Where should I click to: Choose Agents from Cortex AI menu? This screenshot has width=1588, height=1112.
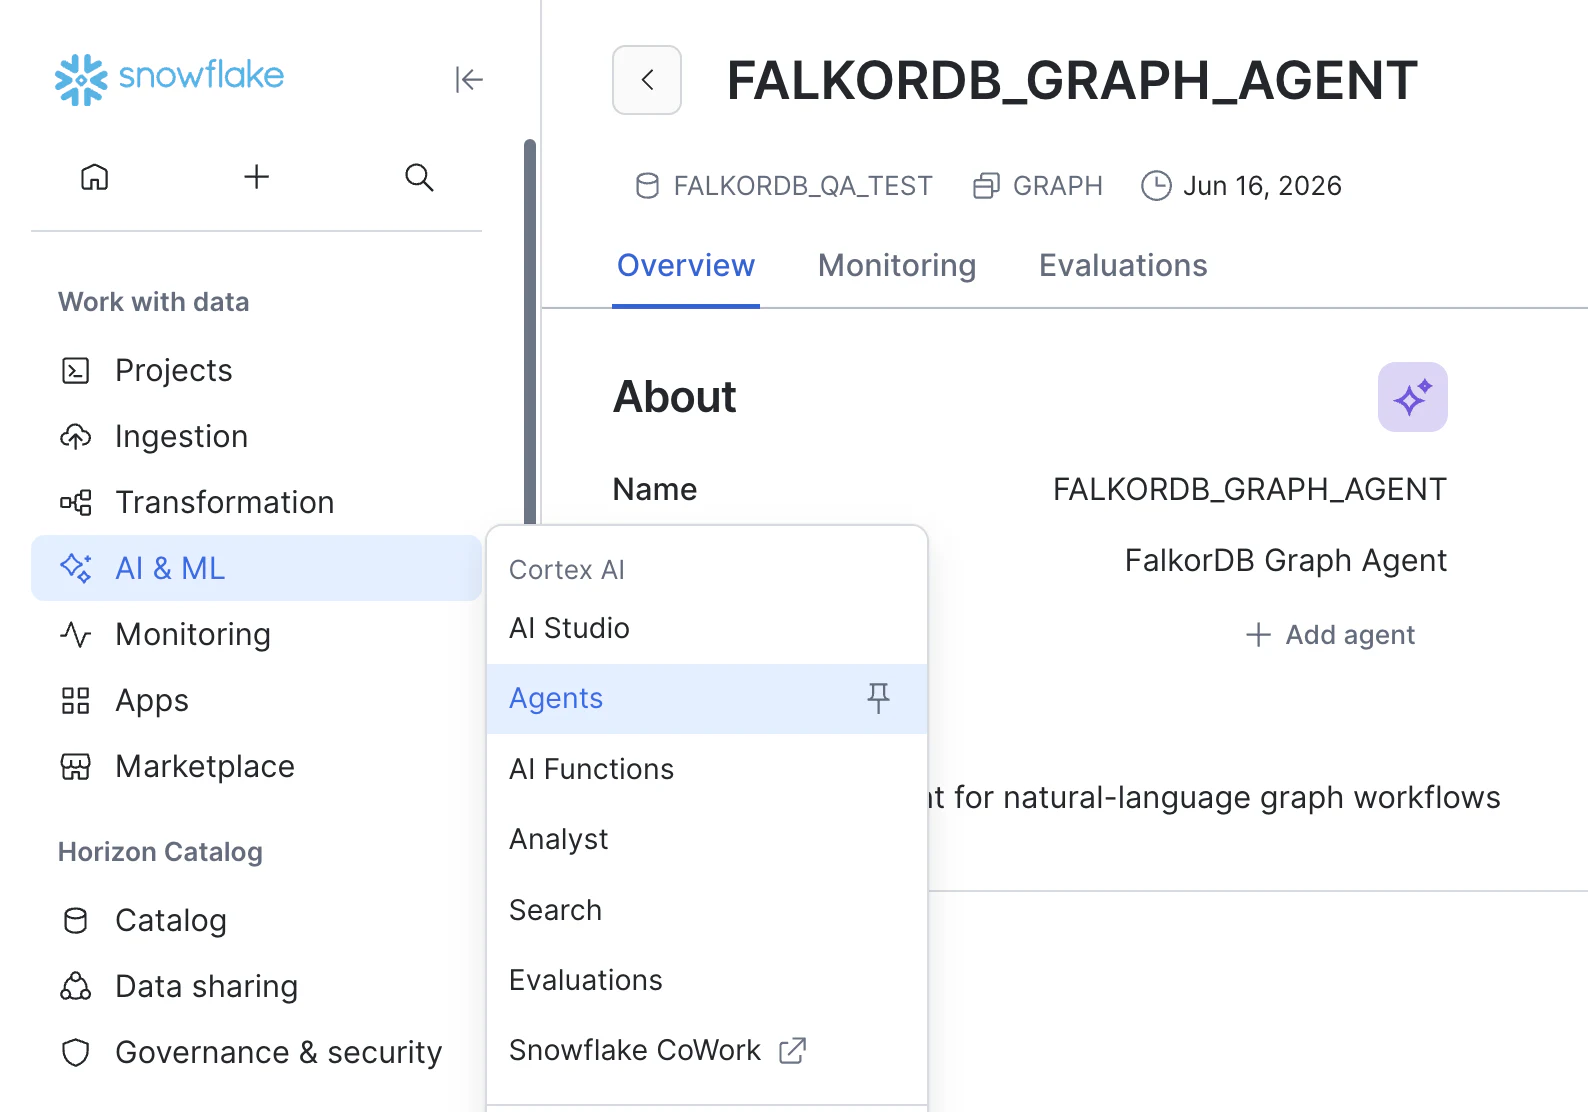(x=707, y=698)
